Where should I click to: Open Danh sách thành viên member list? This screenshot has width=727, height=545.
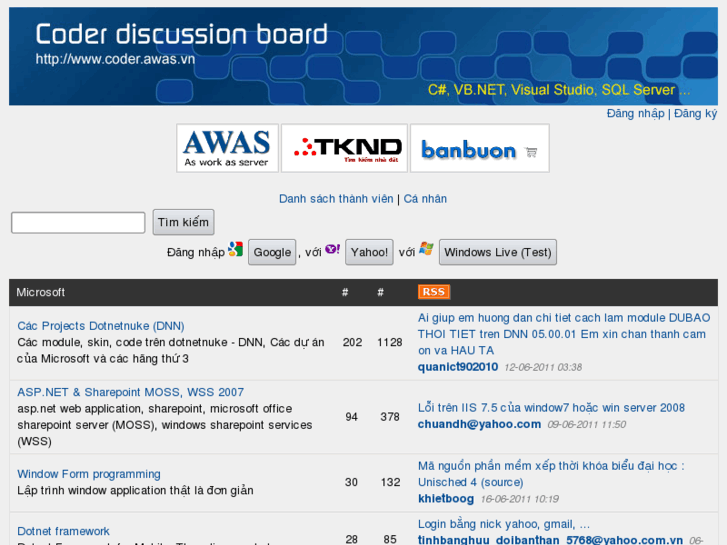(x=336, y=199)
